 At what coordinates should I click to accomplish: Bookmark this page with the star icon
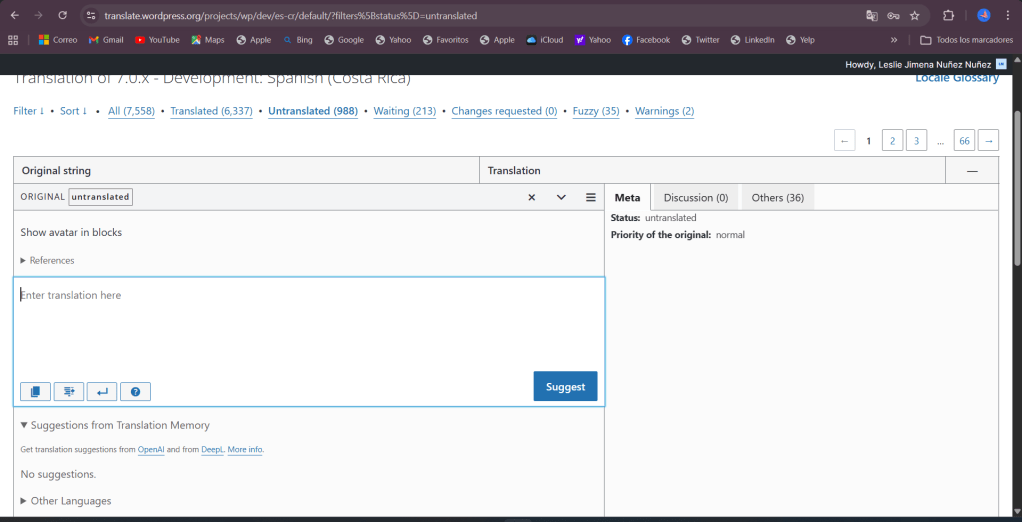coord(914,16)
